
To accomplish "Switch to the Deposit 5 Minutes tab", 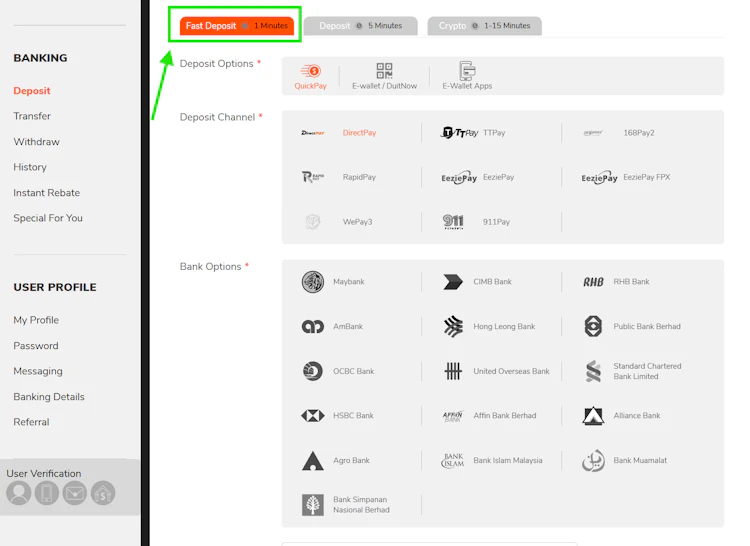I will 361,26.
